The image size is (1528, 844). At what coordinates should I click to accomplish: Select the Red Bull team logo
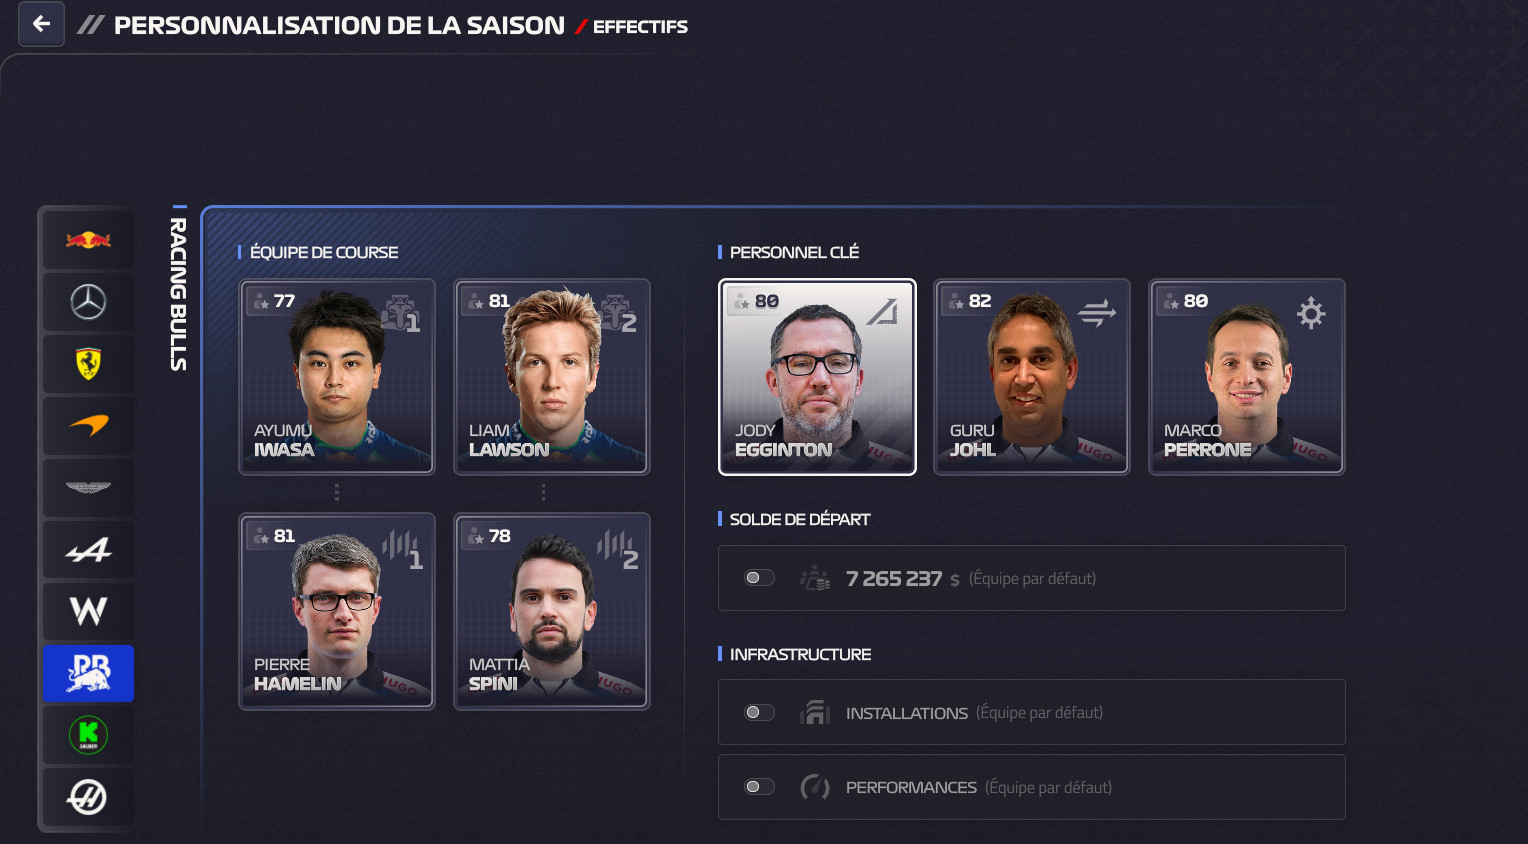pyautogui.click(x=88, y=240)
